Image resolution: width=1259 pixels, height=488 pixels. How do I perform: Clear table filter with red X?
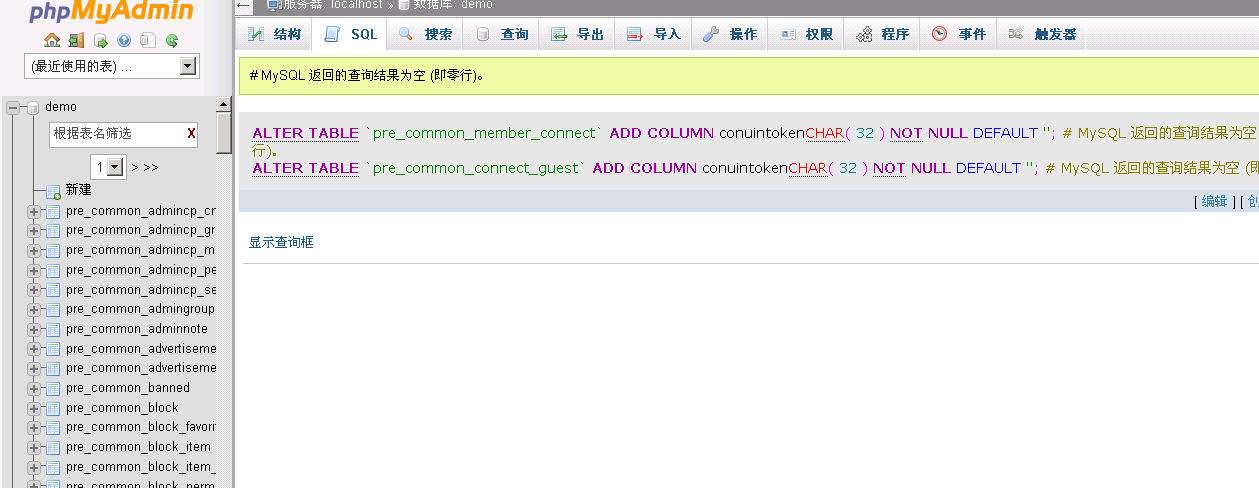point(191,133)
